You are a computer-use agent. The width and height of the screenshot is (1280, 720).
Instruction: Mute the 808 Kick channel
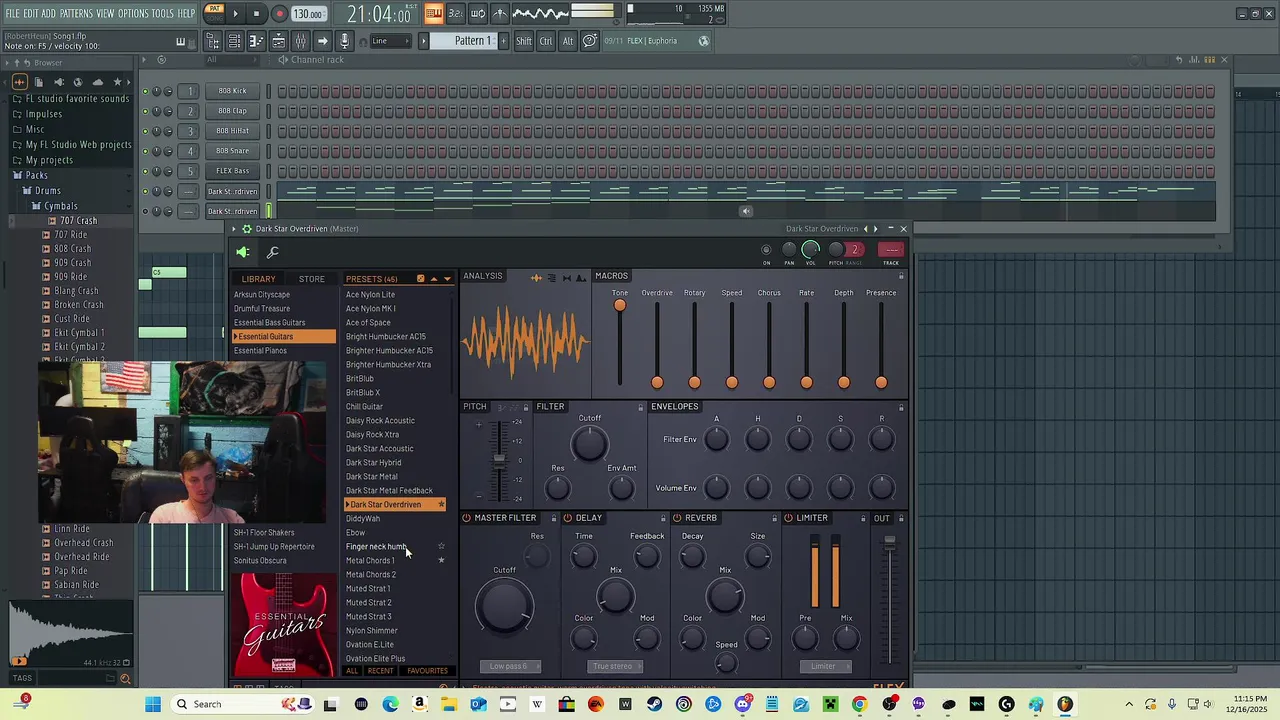coord(145,91)
